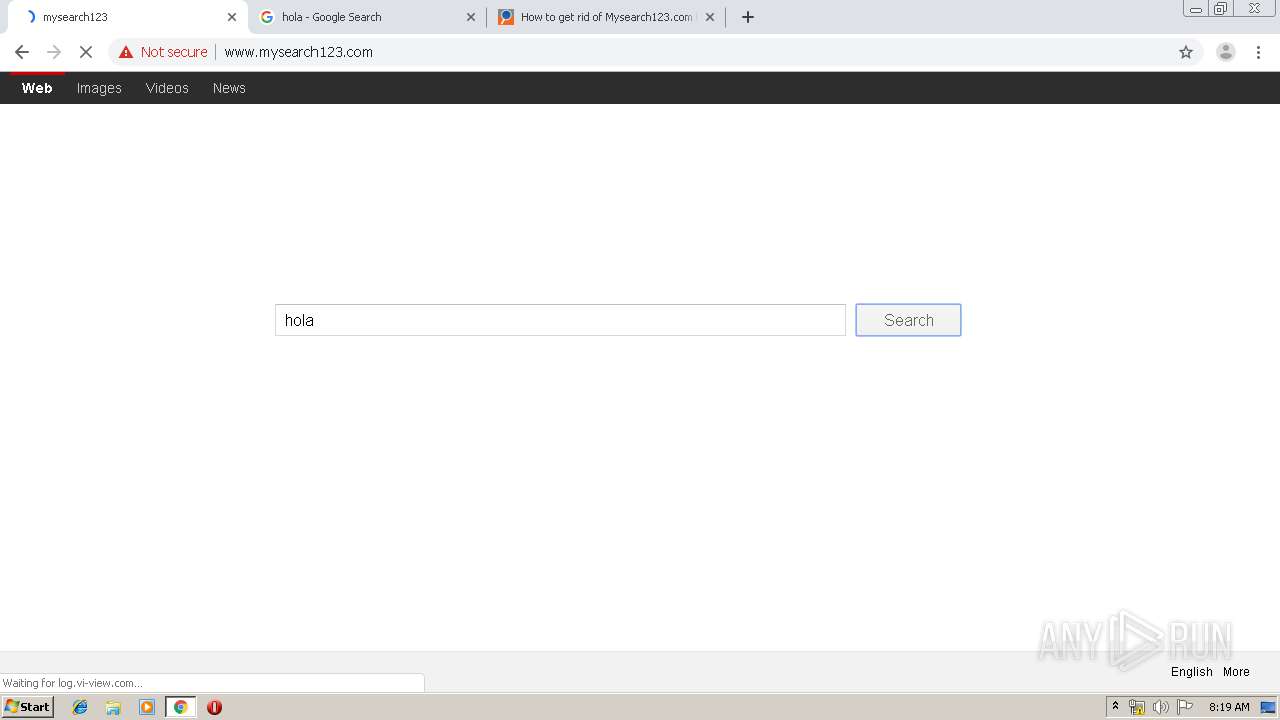The image size is (1280, 720).
Task: Click the search box containing hola
Action: tap(560, 320)
